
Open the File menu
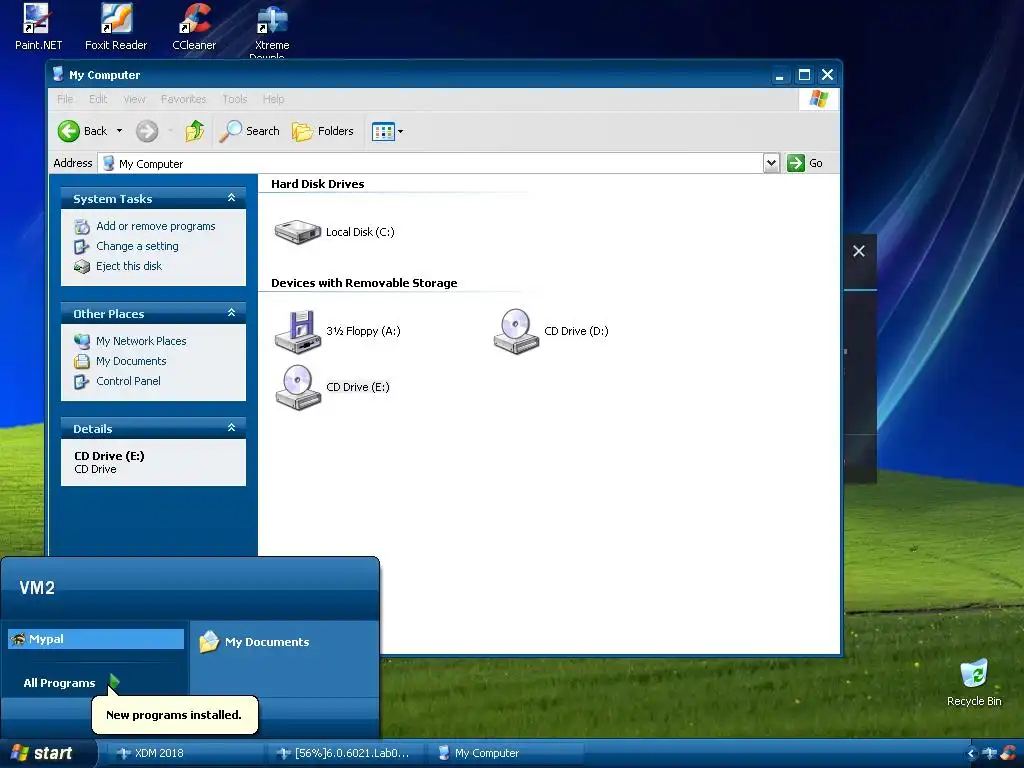point(65,99)
